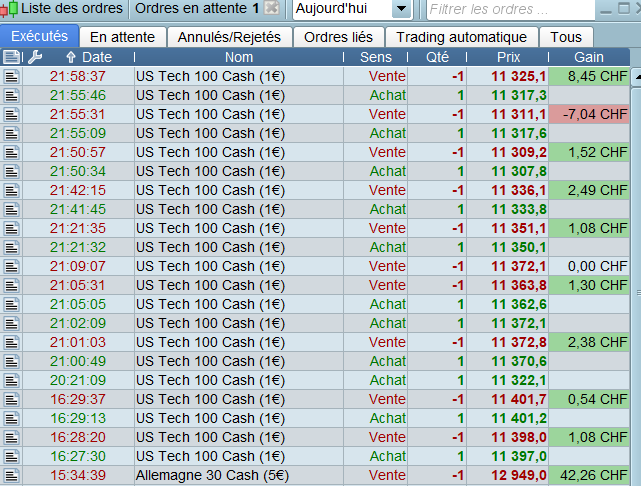Viewport: 641px width, 486px height.
Task: Select the -7,04 CHF loss cell
Action: 589,114
